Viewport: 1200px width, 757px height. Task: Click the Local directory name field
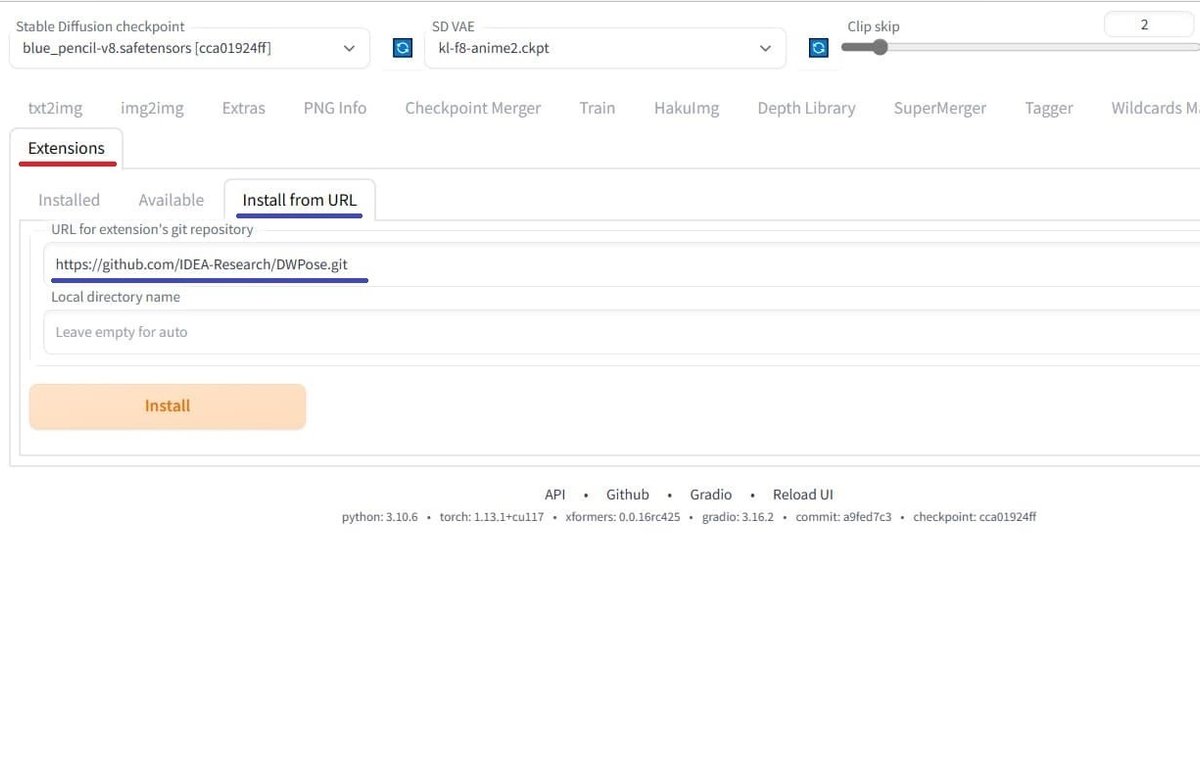coord(400,330)
